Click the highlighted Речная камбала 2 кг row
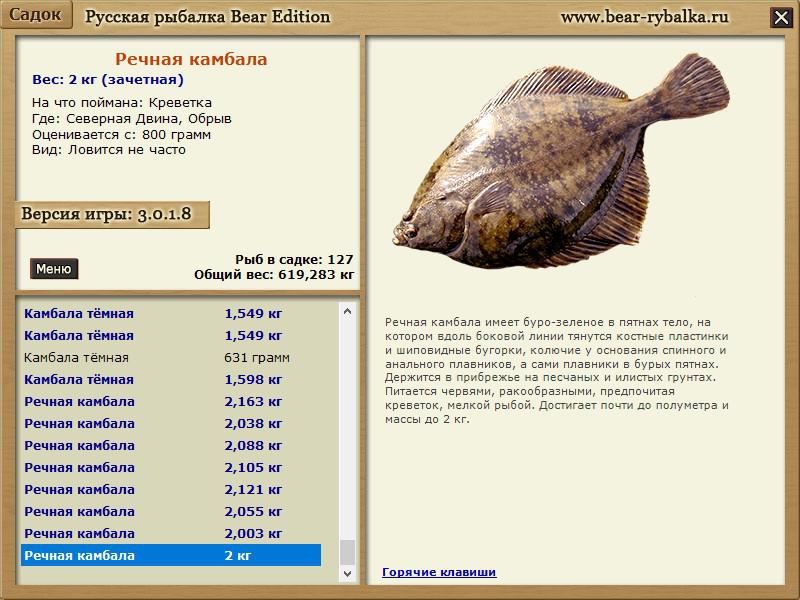This screenshot has width=800, height=600. point(170,555)
